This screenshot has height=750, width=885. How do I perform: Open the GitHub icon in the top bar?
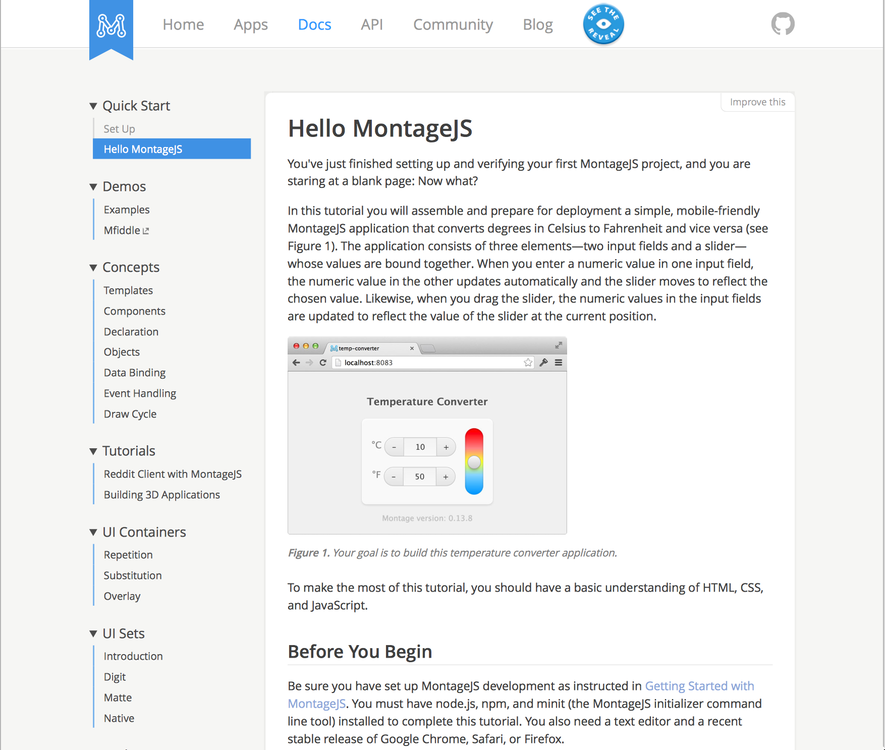(783, 23)
